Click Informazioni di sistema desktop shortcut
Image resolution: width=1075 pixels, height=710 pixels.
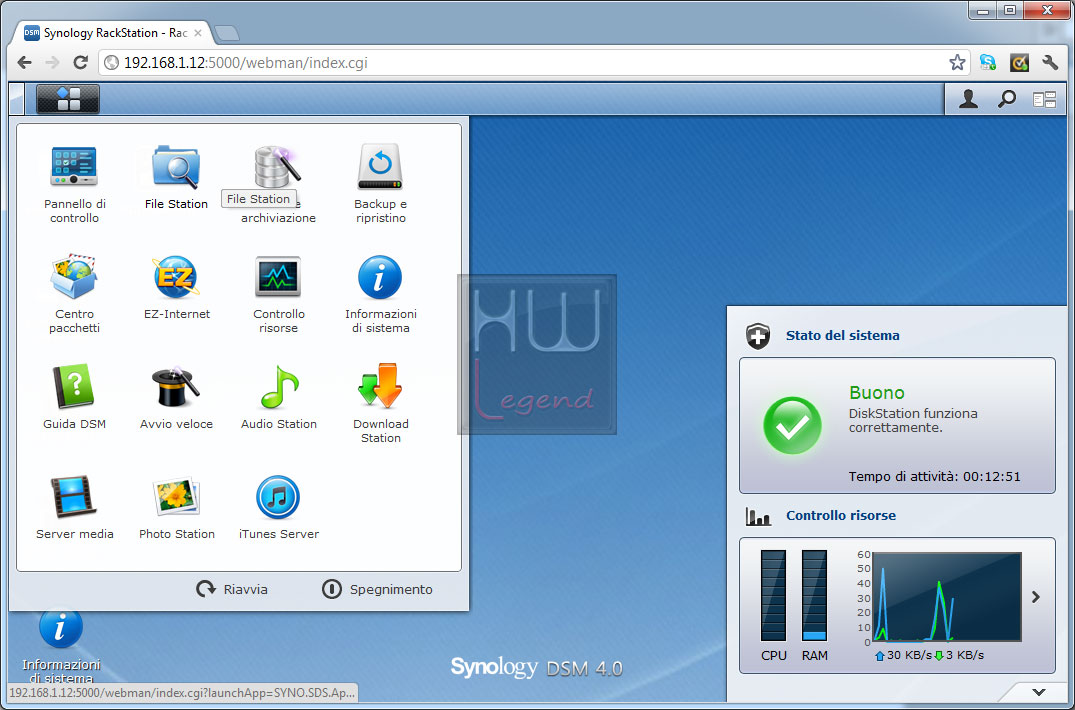point(60,644)
